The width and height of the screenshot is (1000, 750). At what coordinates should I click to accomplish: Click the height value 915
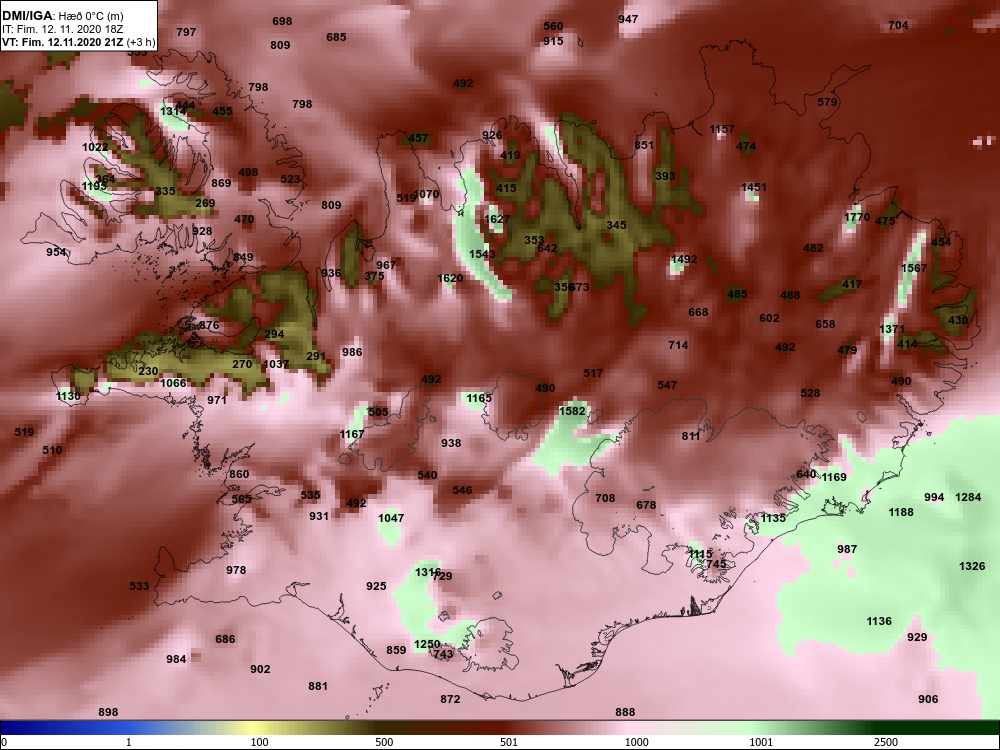coord(553,41)
